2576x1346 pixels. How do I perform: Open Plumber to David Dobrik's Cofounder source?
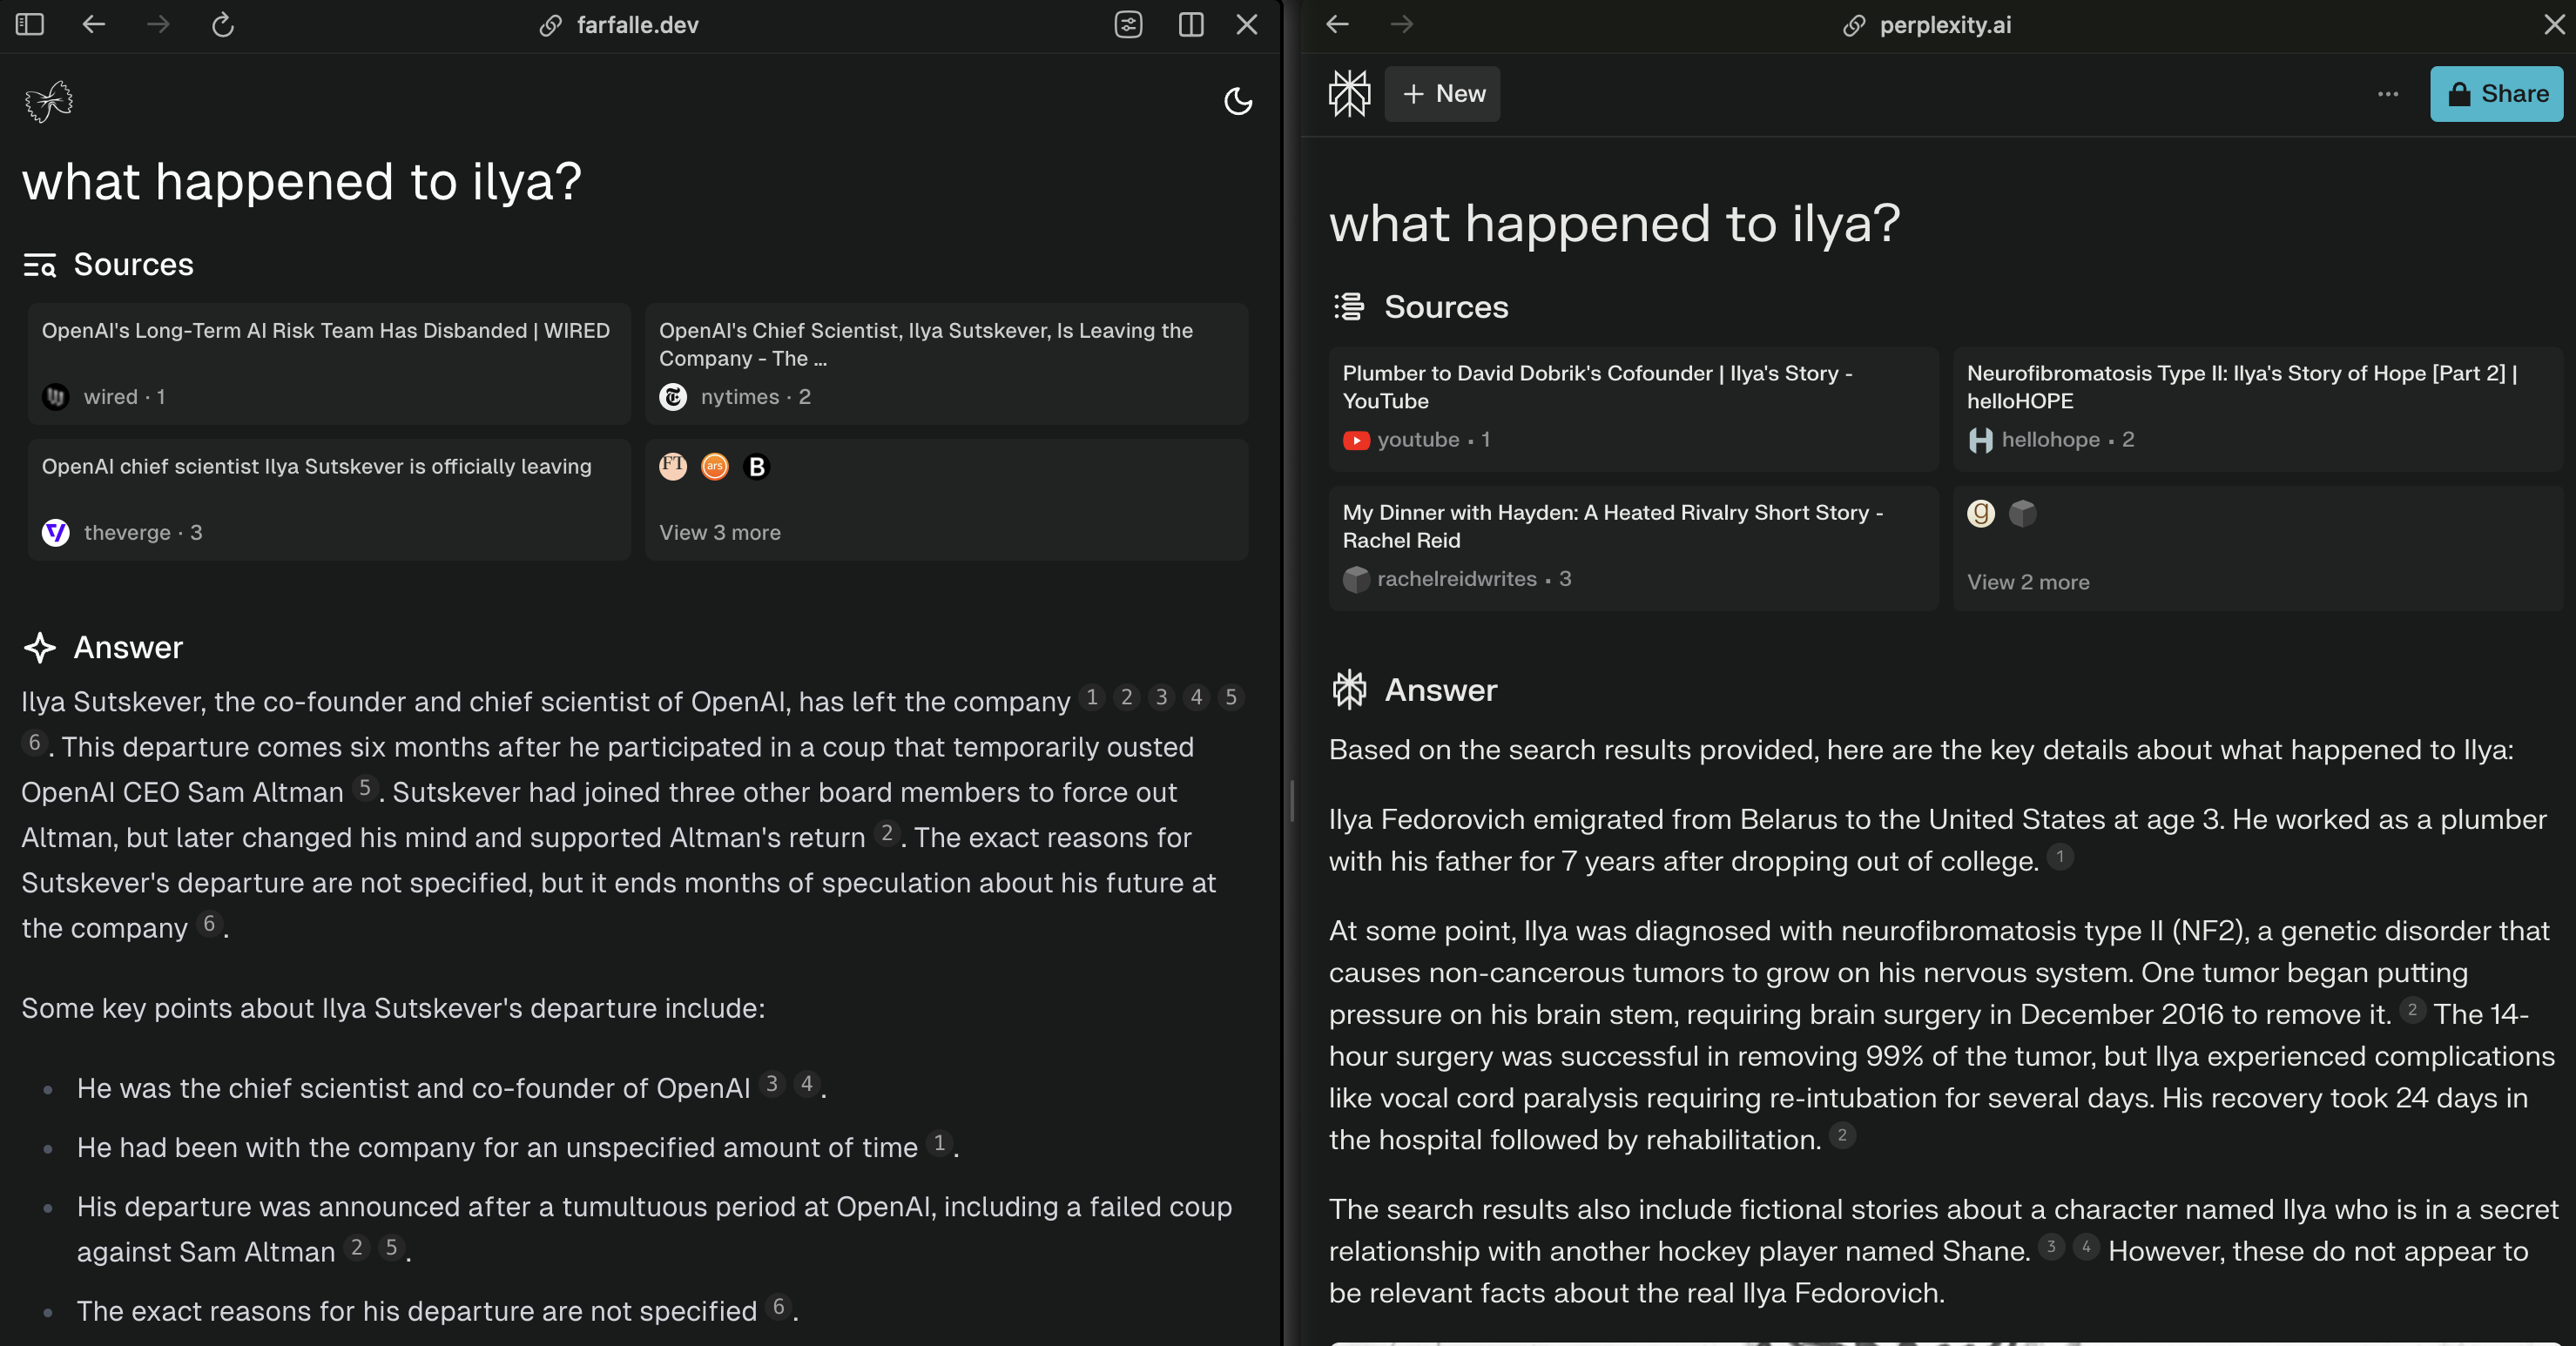pyautogui.click(x=1633, y=409)
